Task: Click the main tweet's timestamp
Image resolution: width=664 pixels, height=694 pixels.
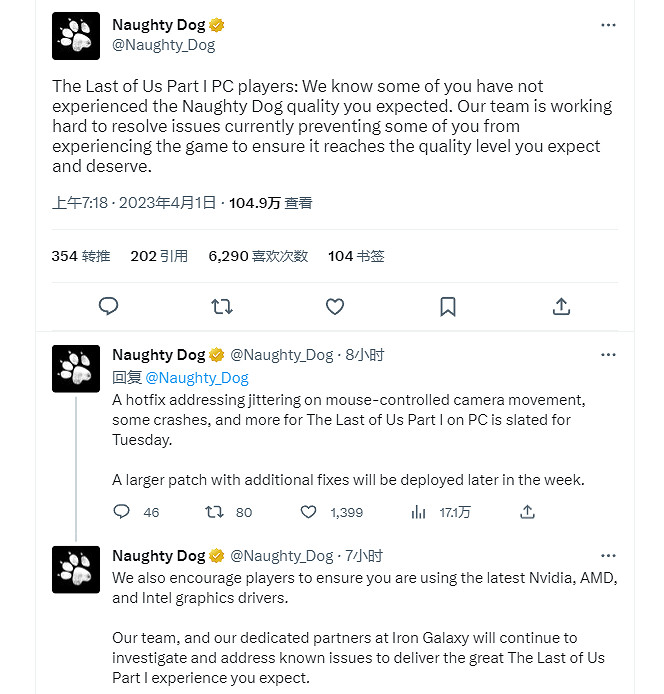Action: point(134,203)
